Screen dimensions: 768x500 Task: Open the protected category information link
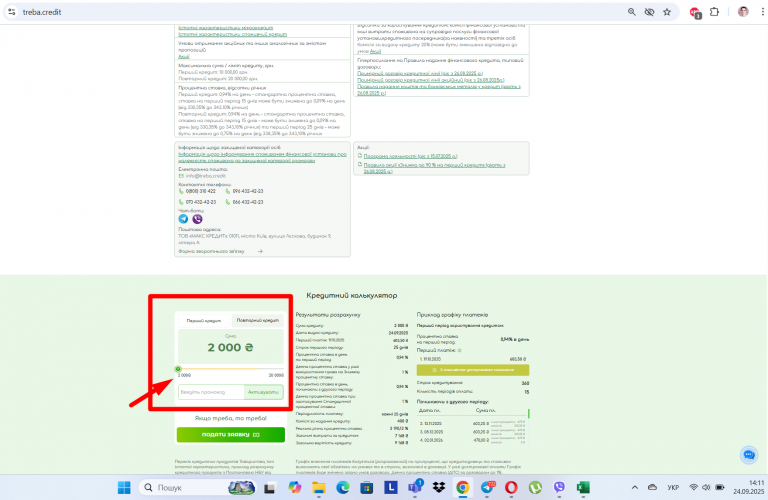(x=263, y=157)
